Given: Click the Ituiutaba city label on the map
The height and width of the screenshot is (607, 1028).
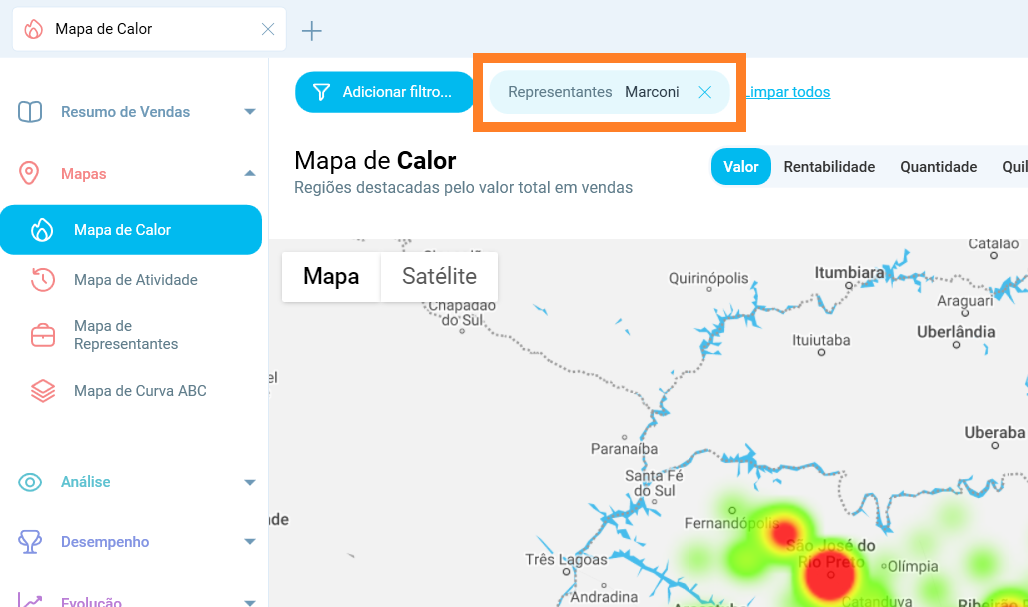Looking at the screenshot, I should point(821,340).
